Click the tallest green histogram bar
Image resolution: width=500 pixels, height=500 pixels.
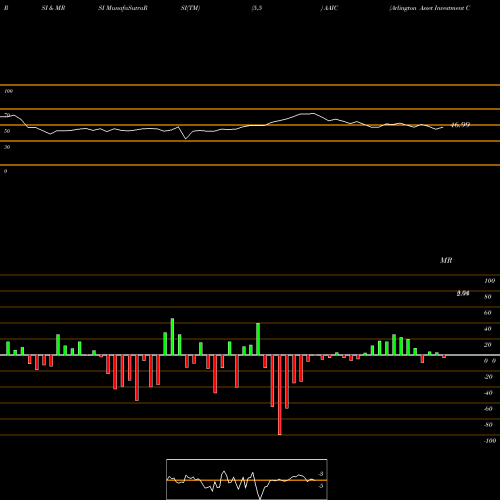click(172, 337)
